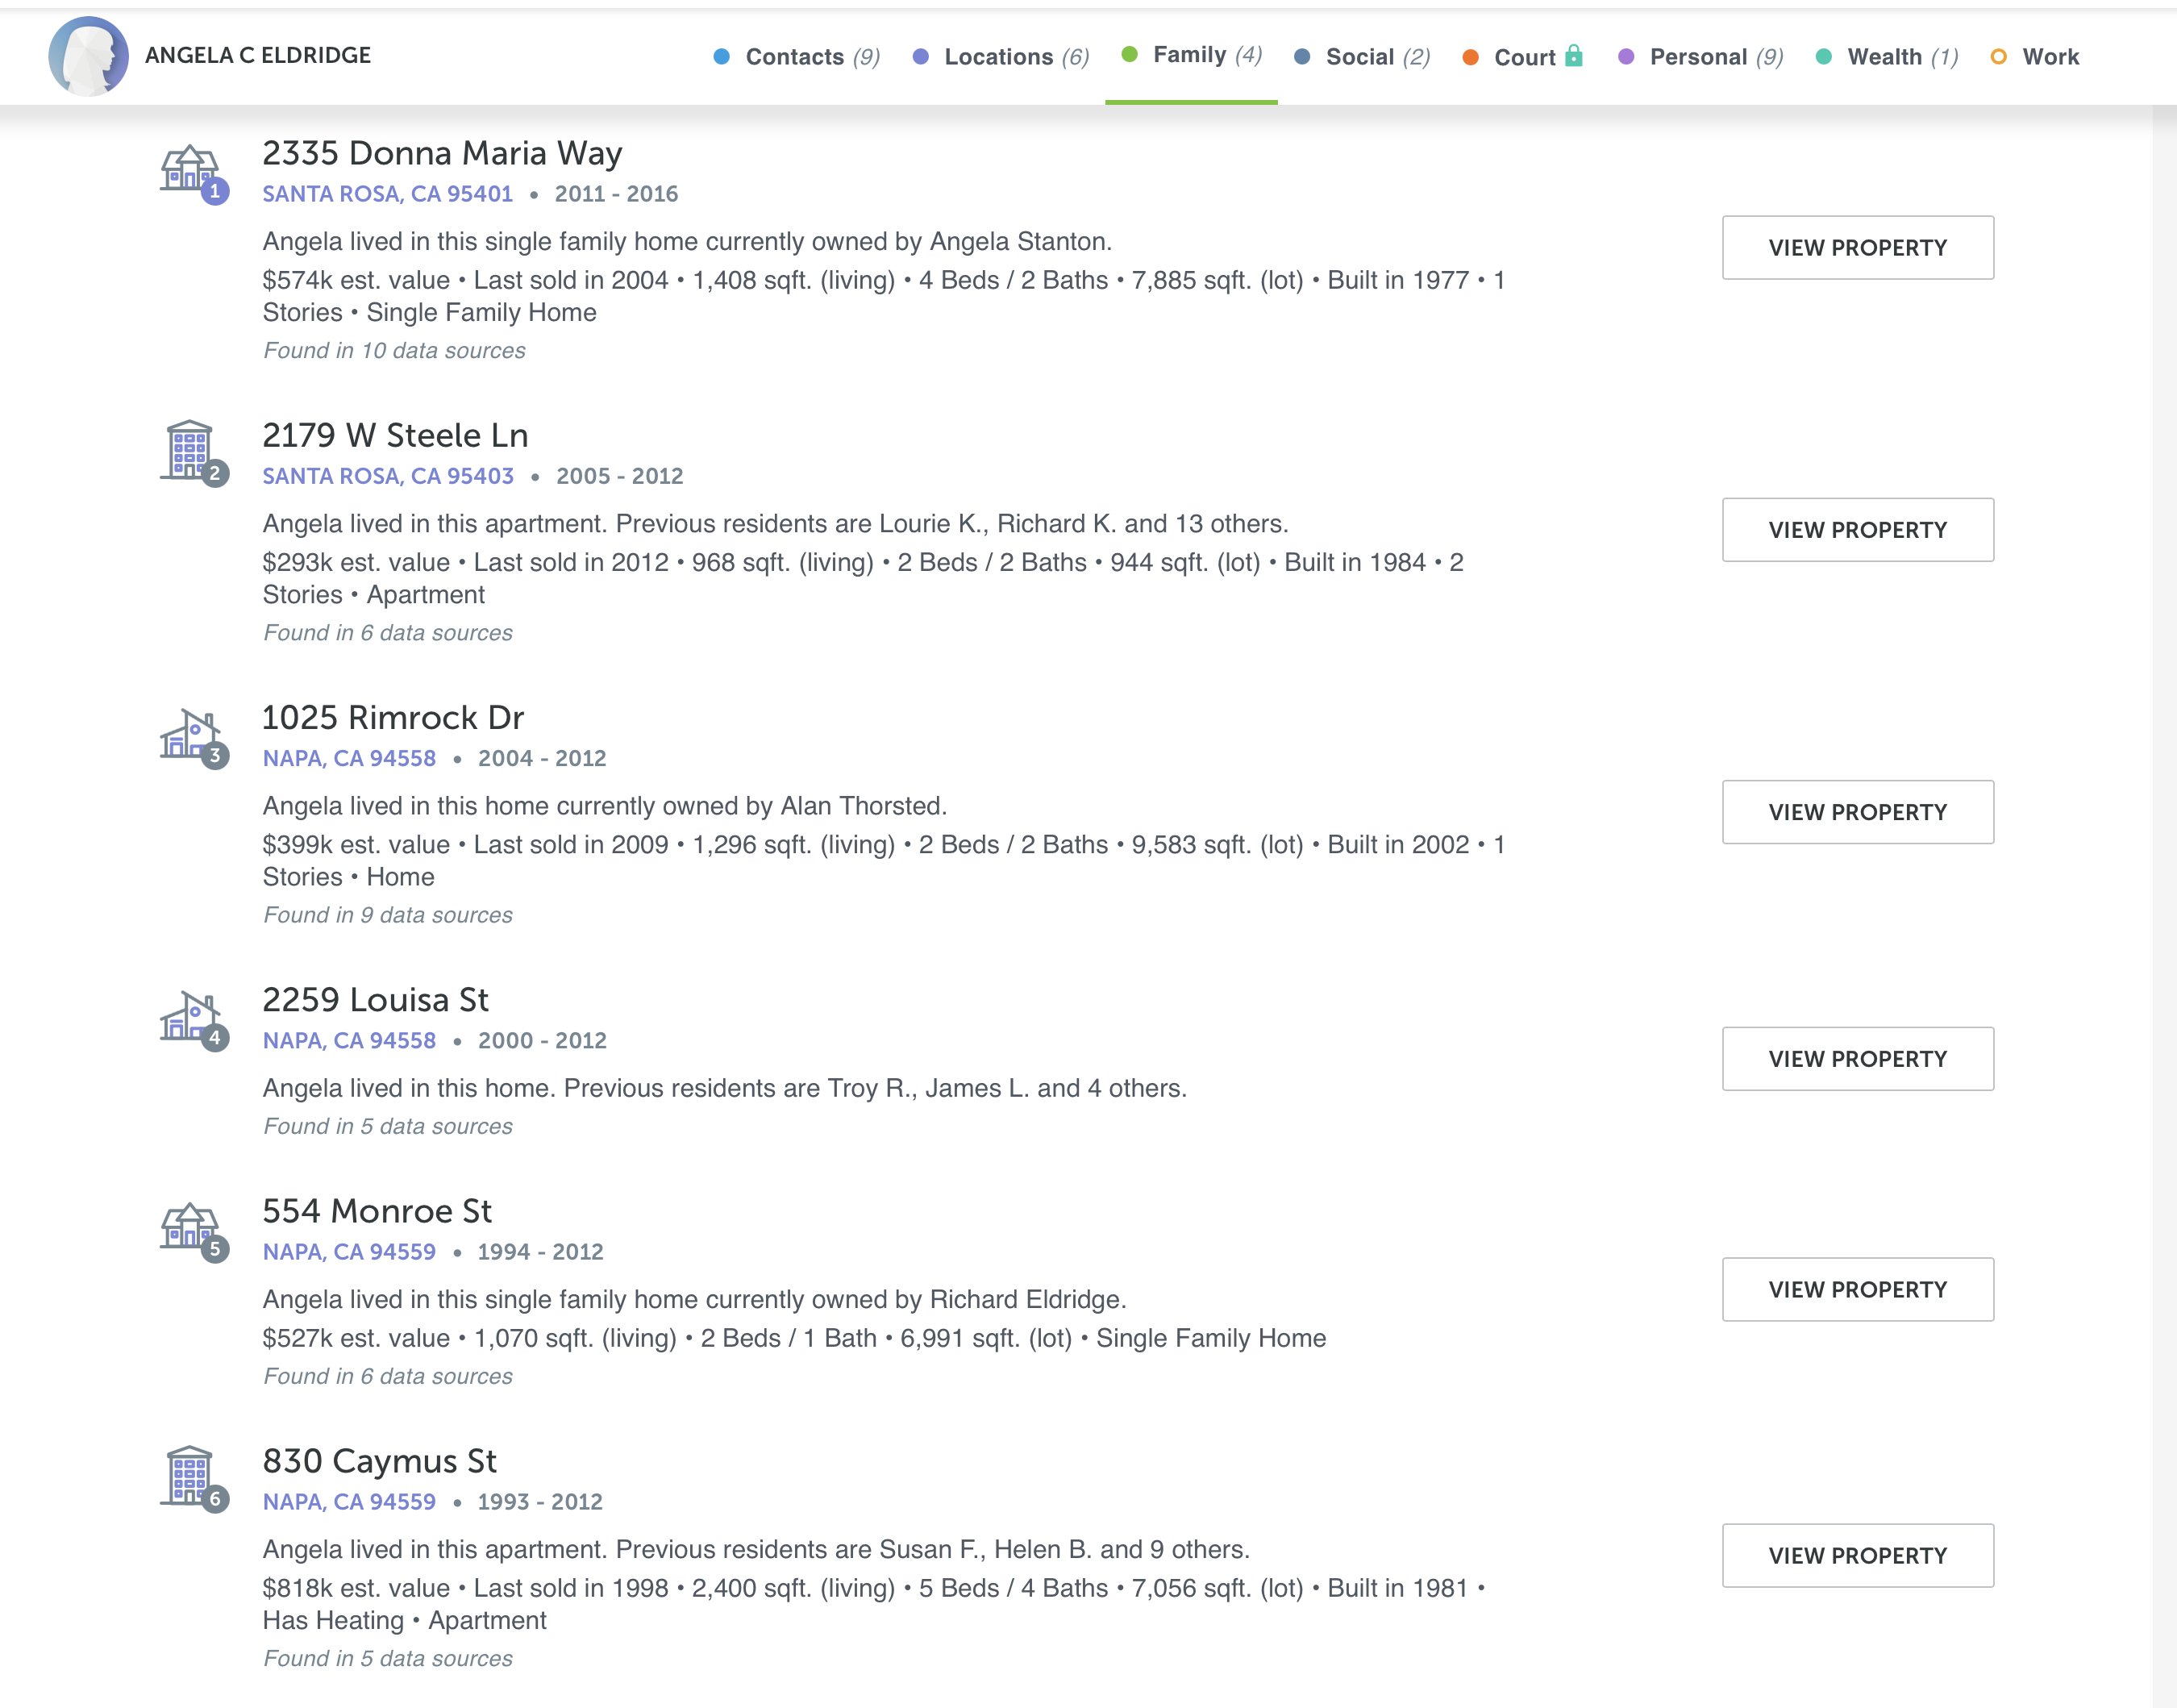2177x1708 pixels.
Task: Select the Social tab
Action: click(x=1362, y=57)
